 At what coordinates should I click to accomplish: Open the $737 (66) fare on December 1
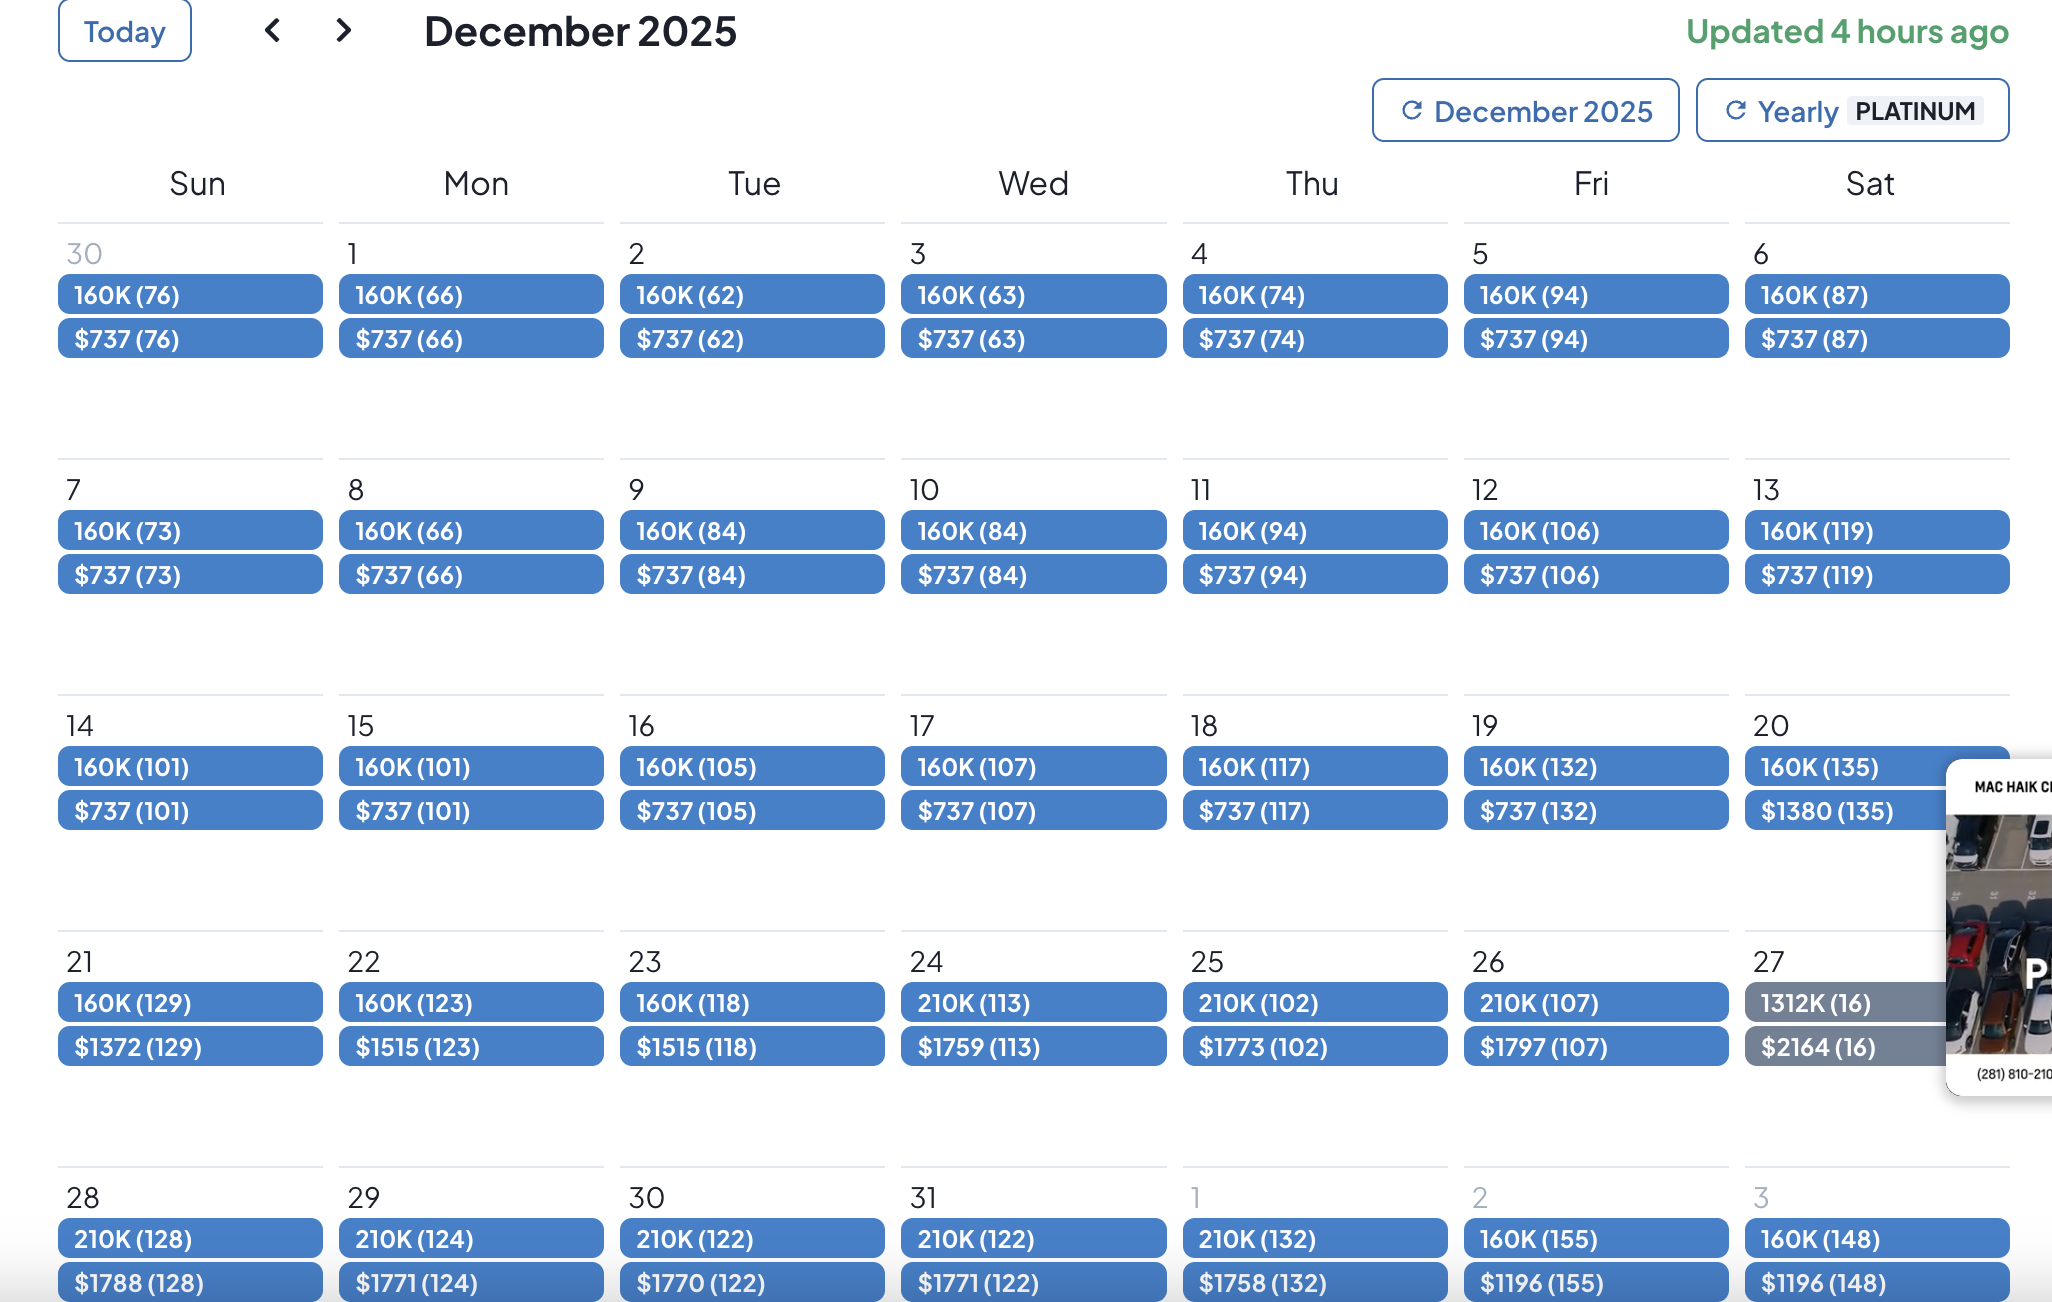[x=471, y=339]
